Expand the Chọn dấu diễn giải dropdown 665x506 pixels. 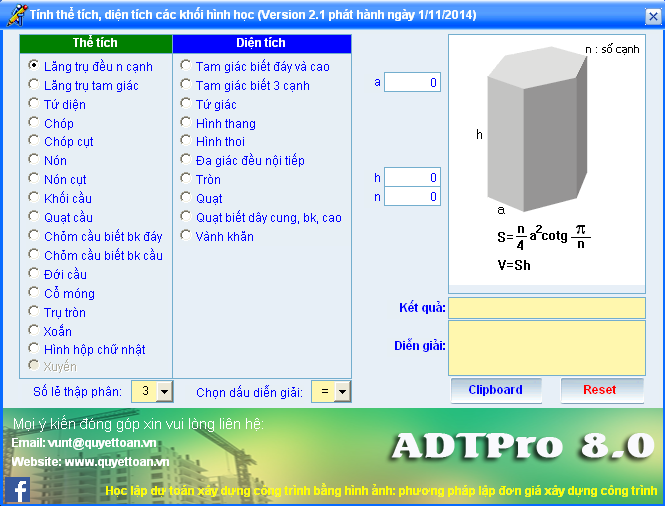point(342,392)
